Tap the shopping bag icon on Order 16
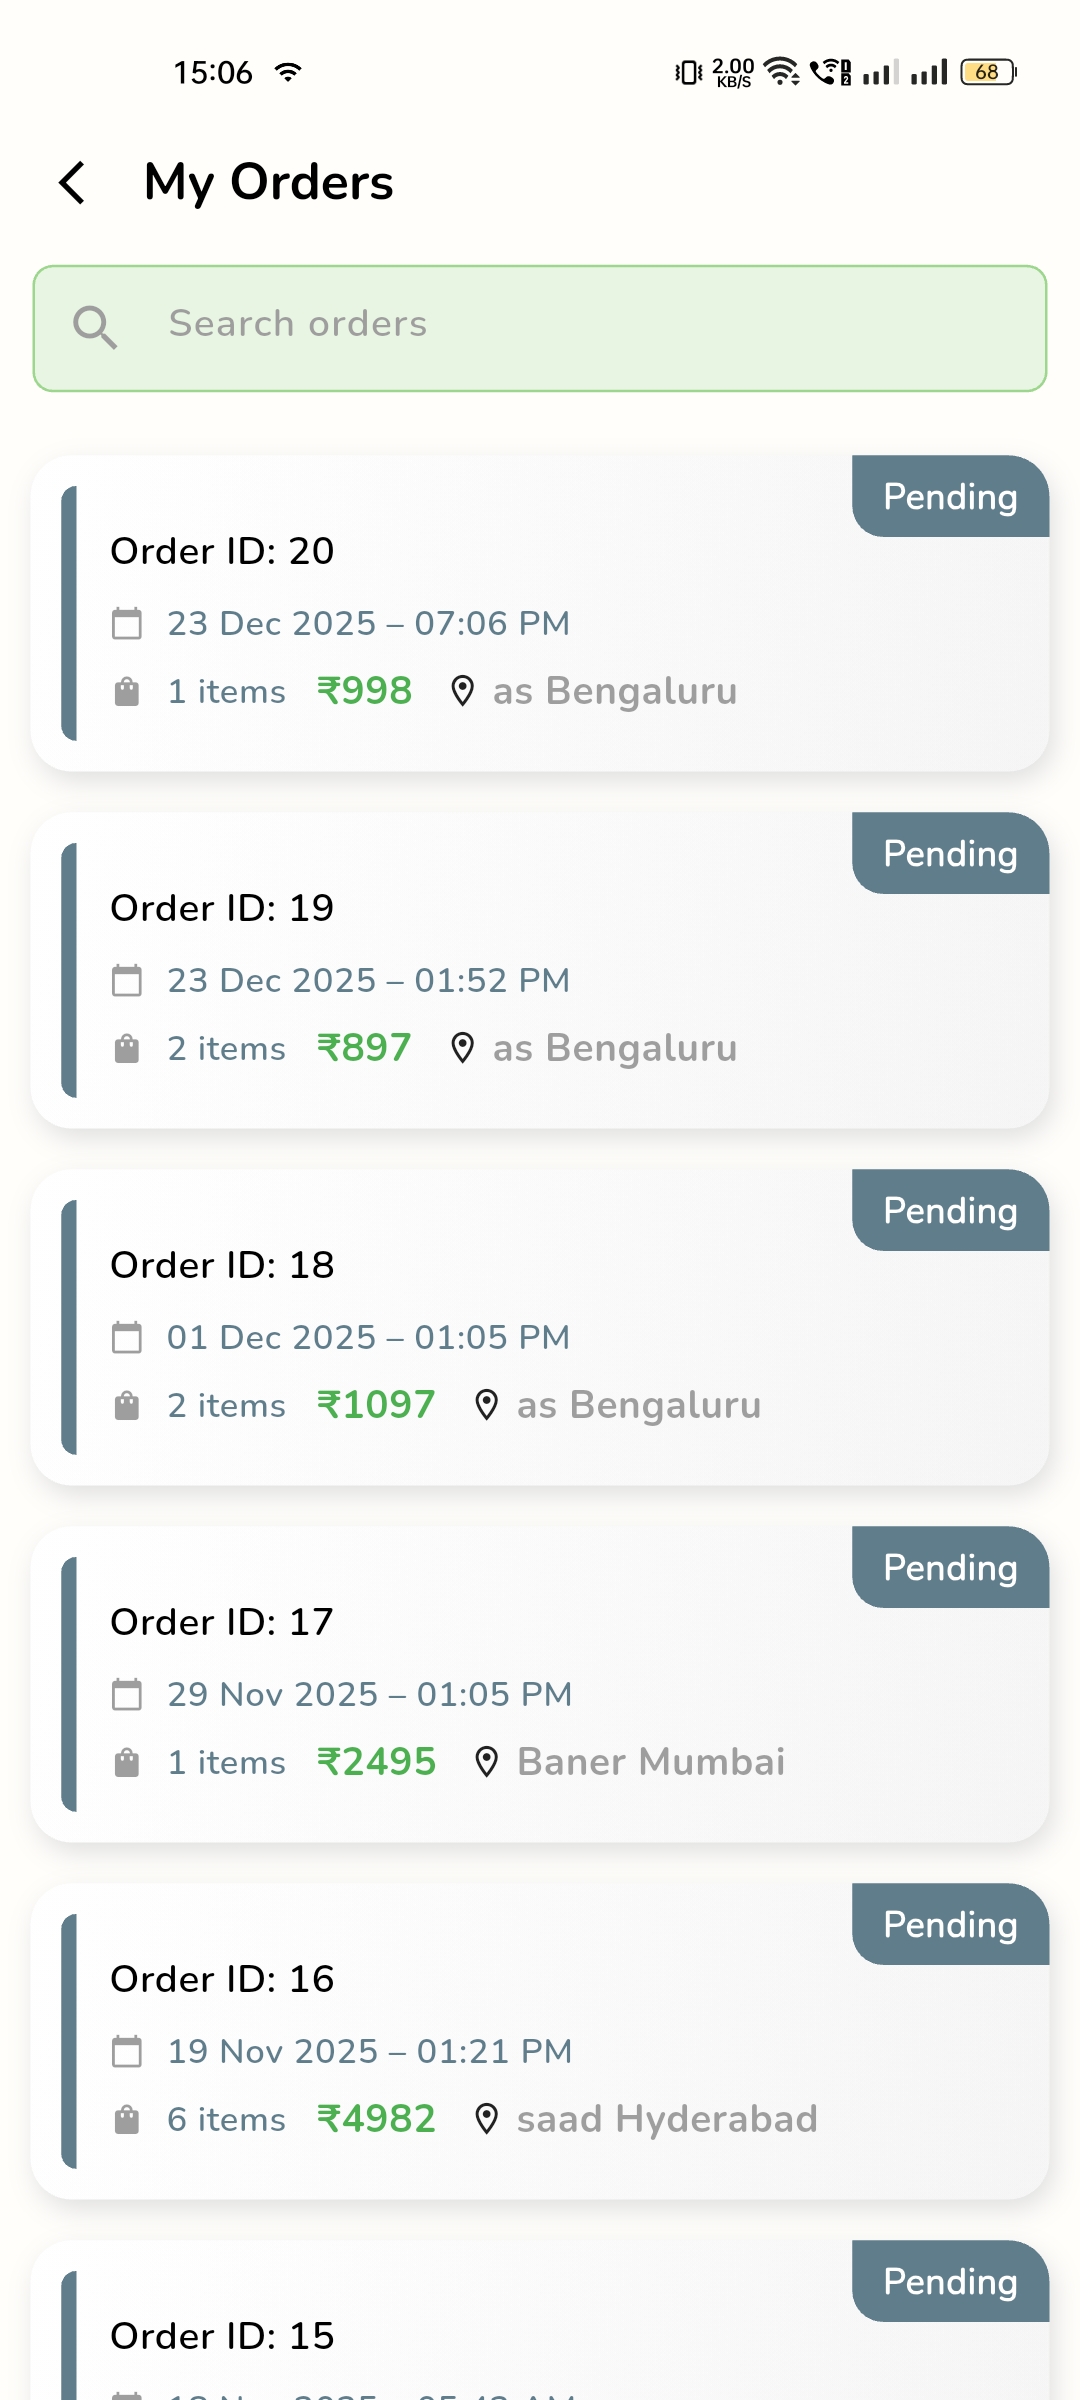Viewport: 1080px width, 2400px height. point(127,2120)
